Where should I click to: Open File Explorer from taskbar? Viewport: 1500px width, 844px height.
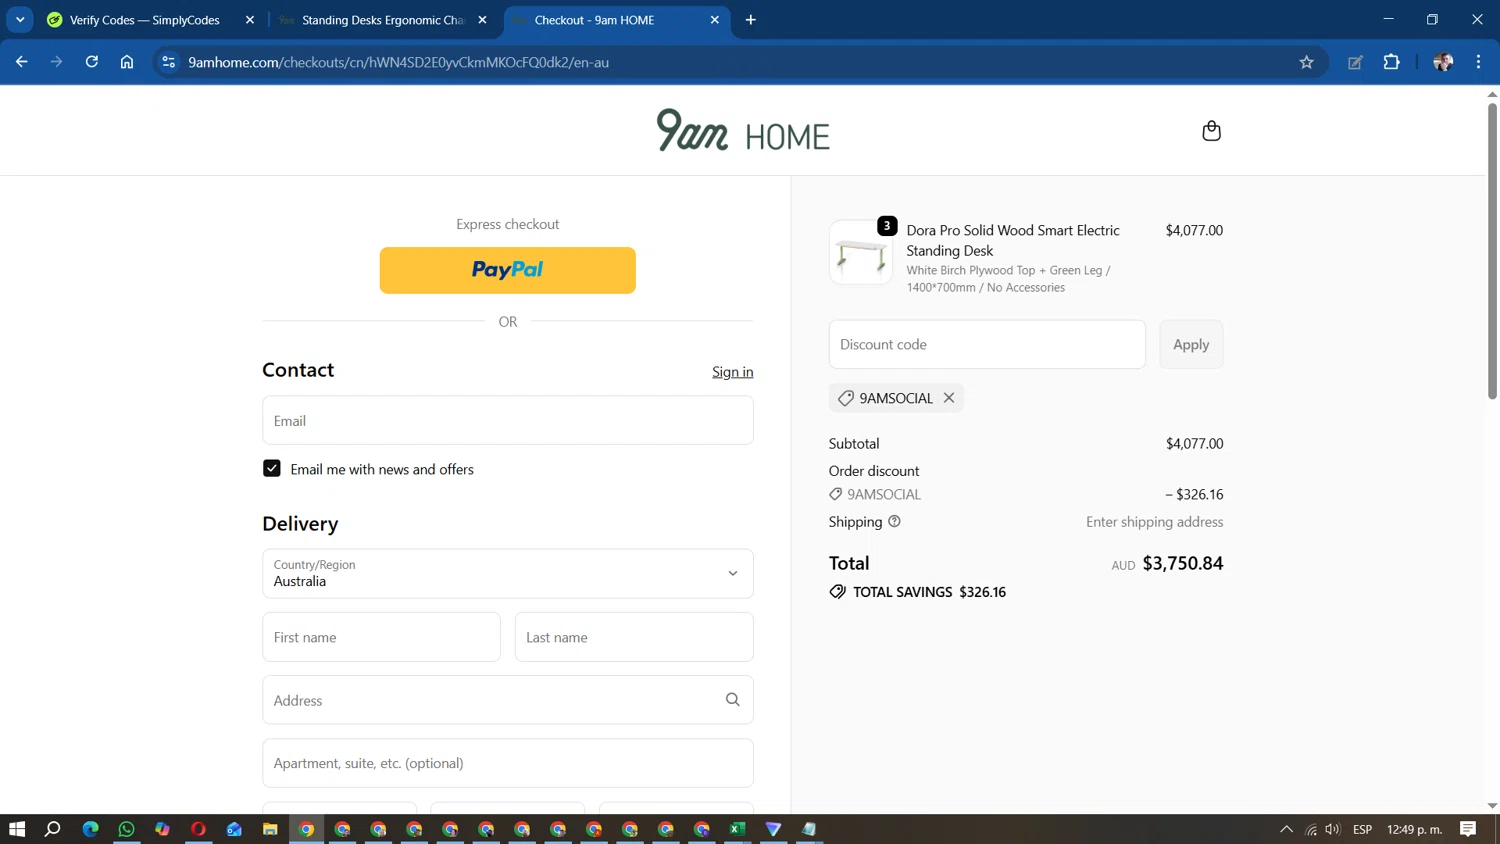point(270,829)
